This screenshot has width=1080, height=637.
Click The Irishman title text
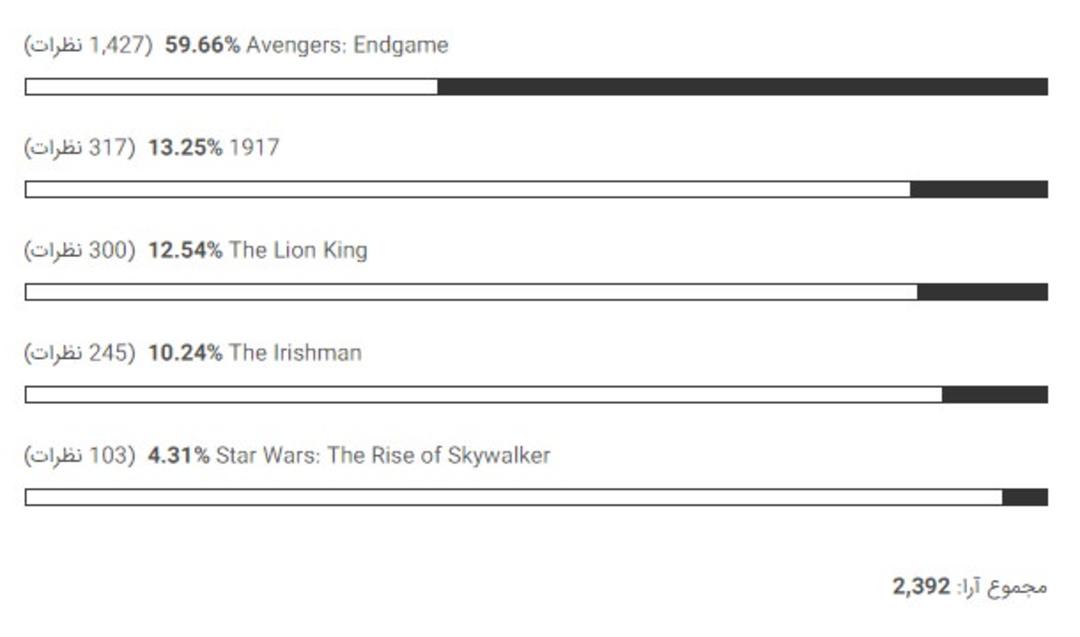(x=295, y=353)
